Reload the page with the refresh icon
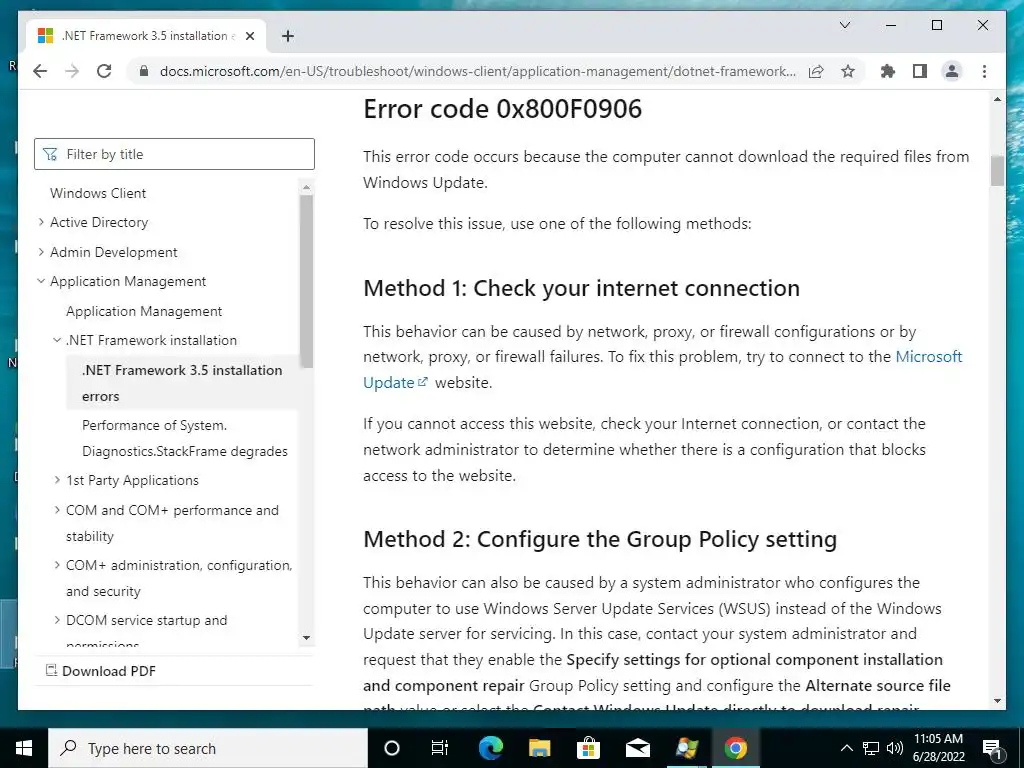This screenshot has height=768, width=1024. point(104,71)
